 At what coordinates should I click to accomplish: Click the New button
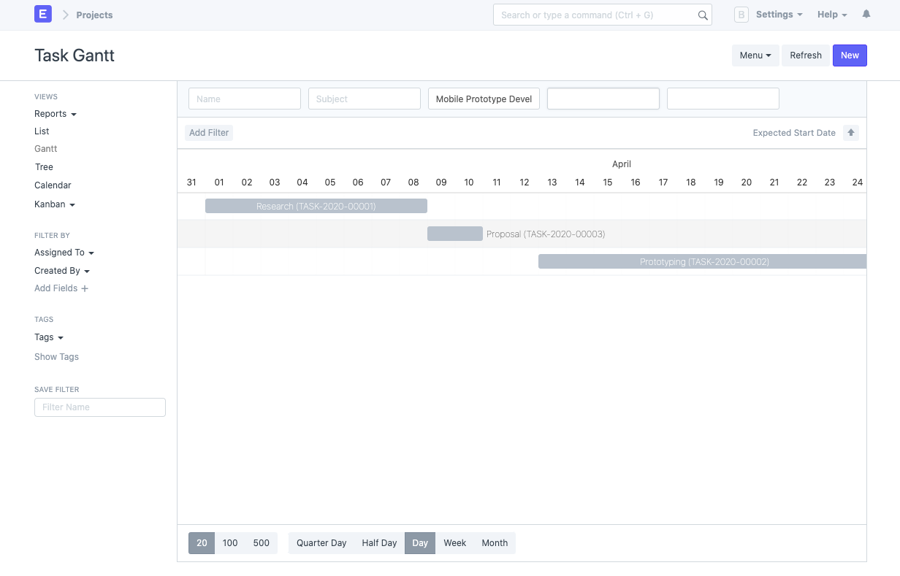(x=849, y=55)
